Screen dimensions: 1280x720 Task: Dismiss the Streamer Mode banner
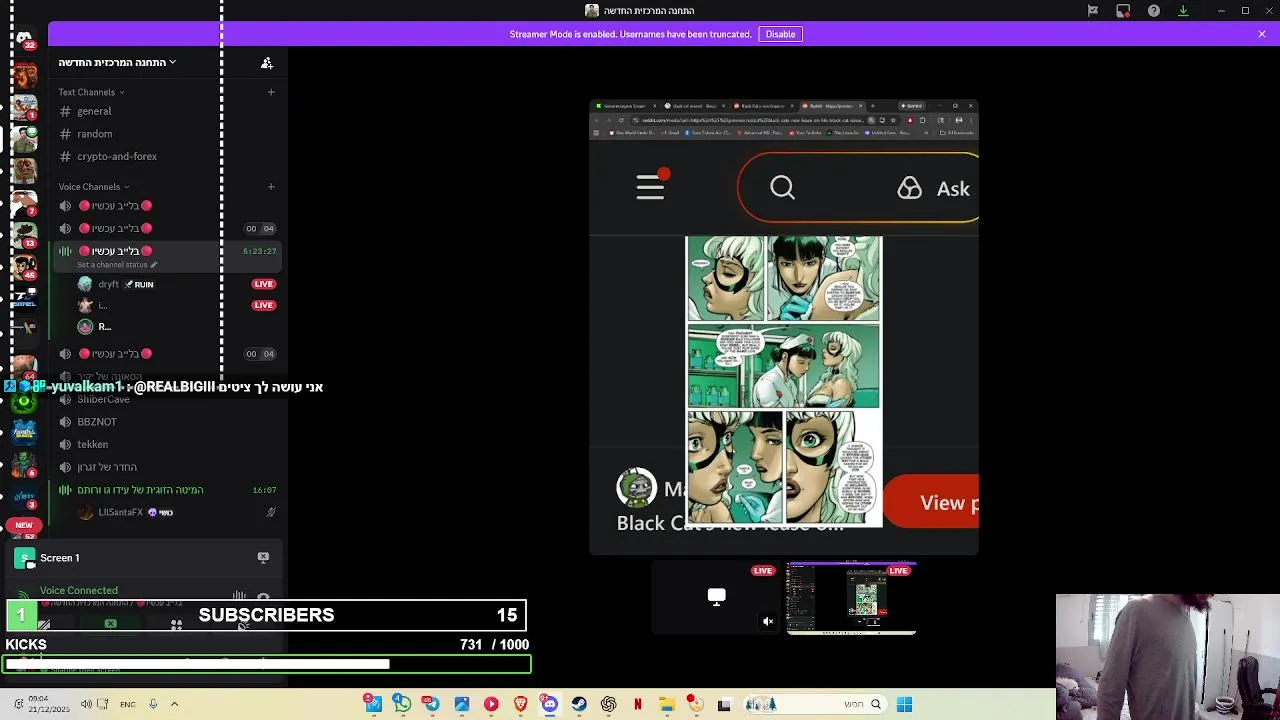(x=1262, y=34)
